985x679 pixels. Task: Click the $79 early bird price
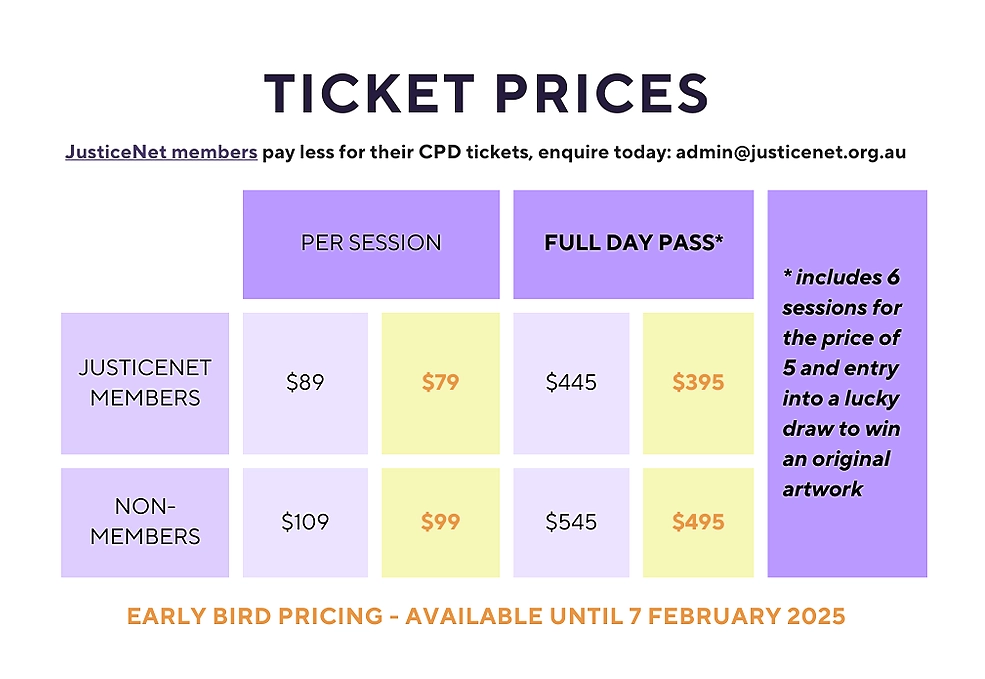(x=440, y=382)
